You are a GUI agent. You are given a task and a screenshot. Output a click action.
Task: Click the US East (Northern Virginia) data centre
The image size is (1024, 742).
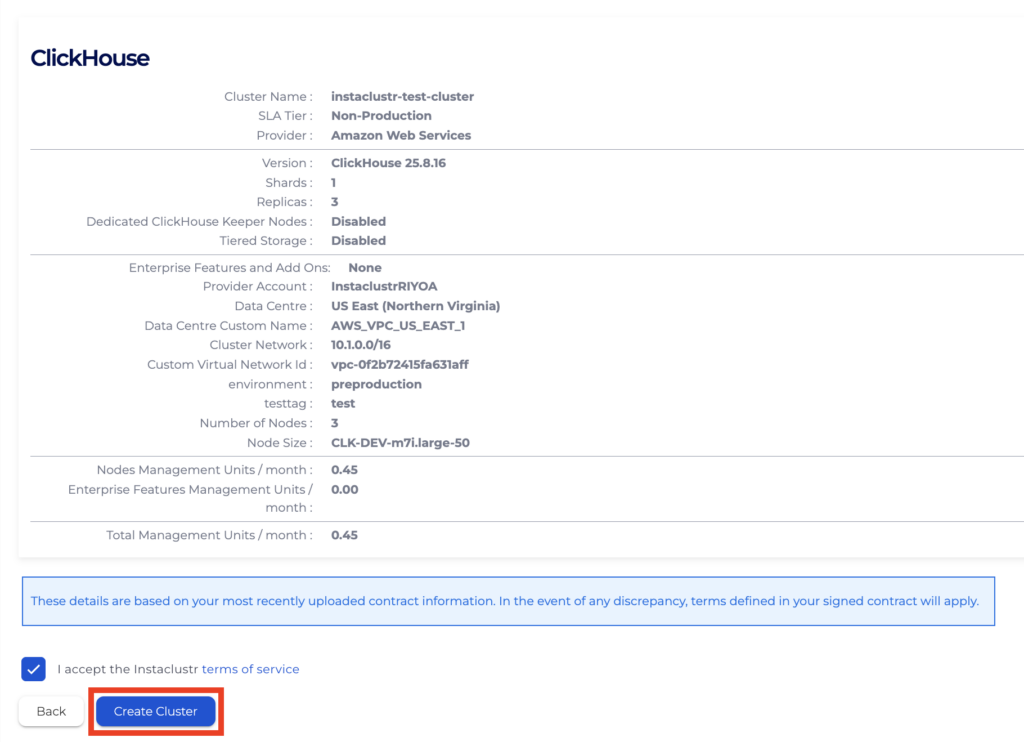click(415, 306)
